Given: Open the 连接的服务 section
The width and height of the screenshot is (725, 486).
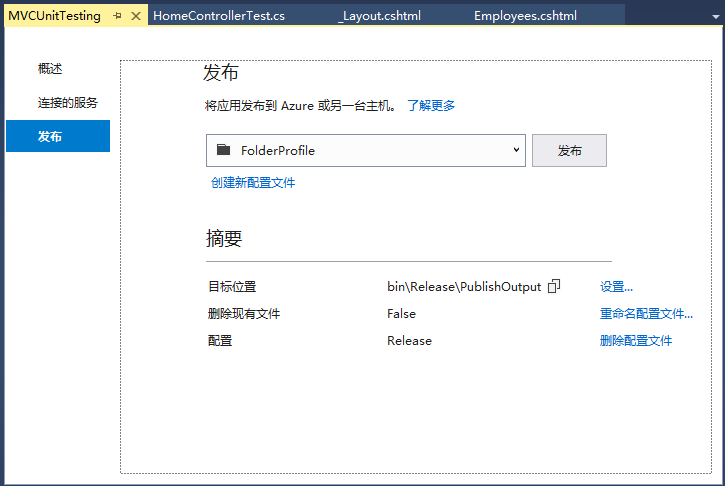Looking at the screenshot, I should pyautogui.click(x=68, y=102).
